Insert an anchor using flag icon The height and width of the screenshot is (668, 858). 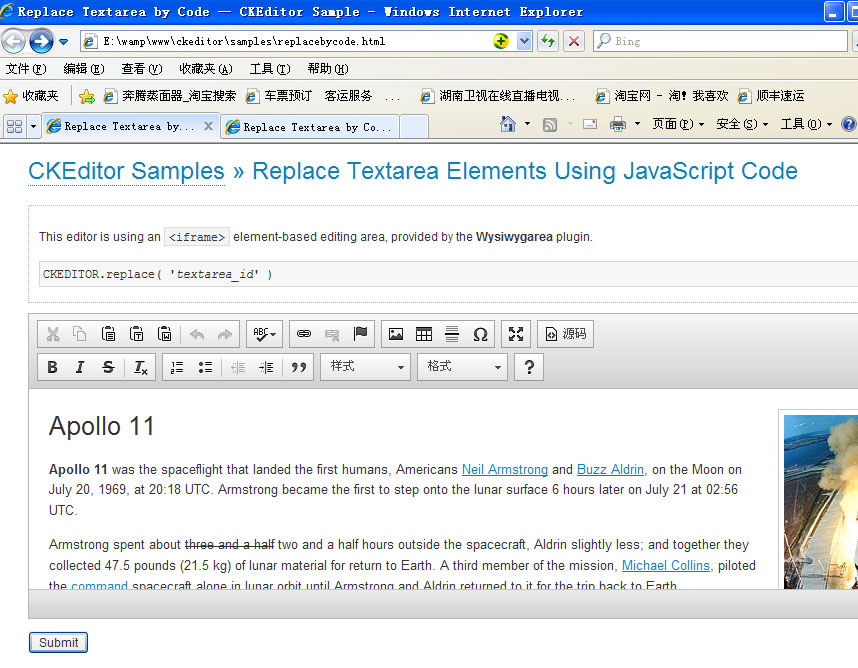pos(361,333)
